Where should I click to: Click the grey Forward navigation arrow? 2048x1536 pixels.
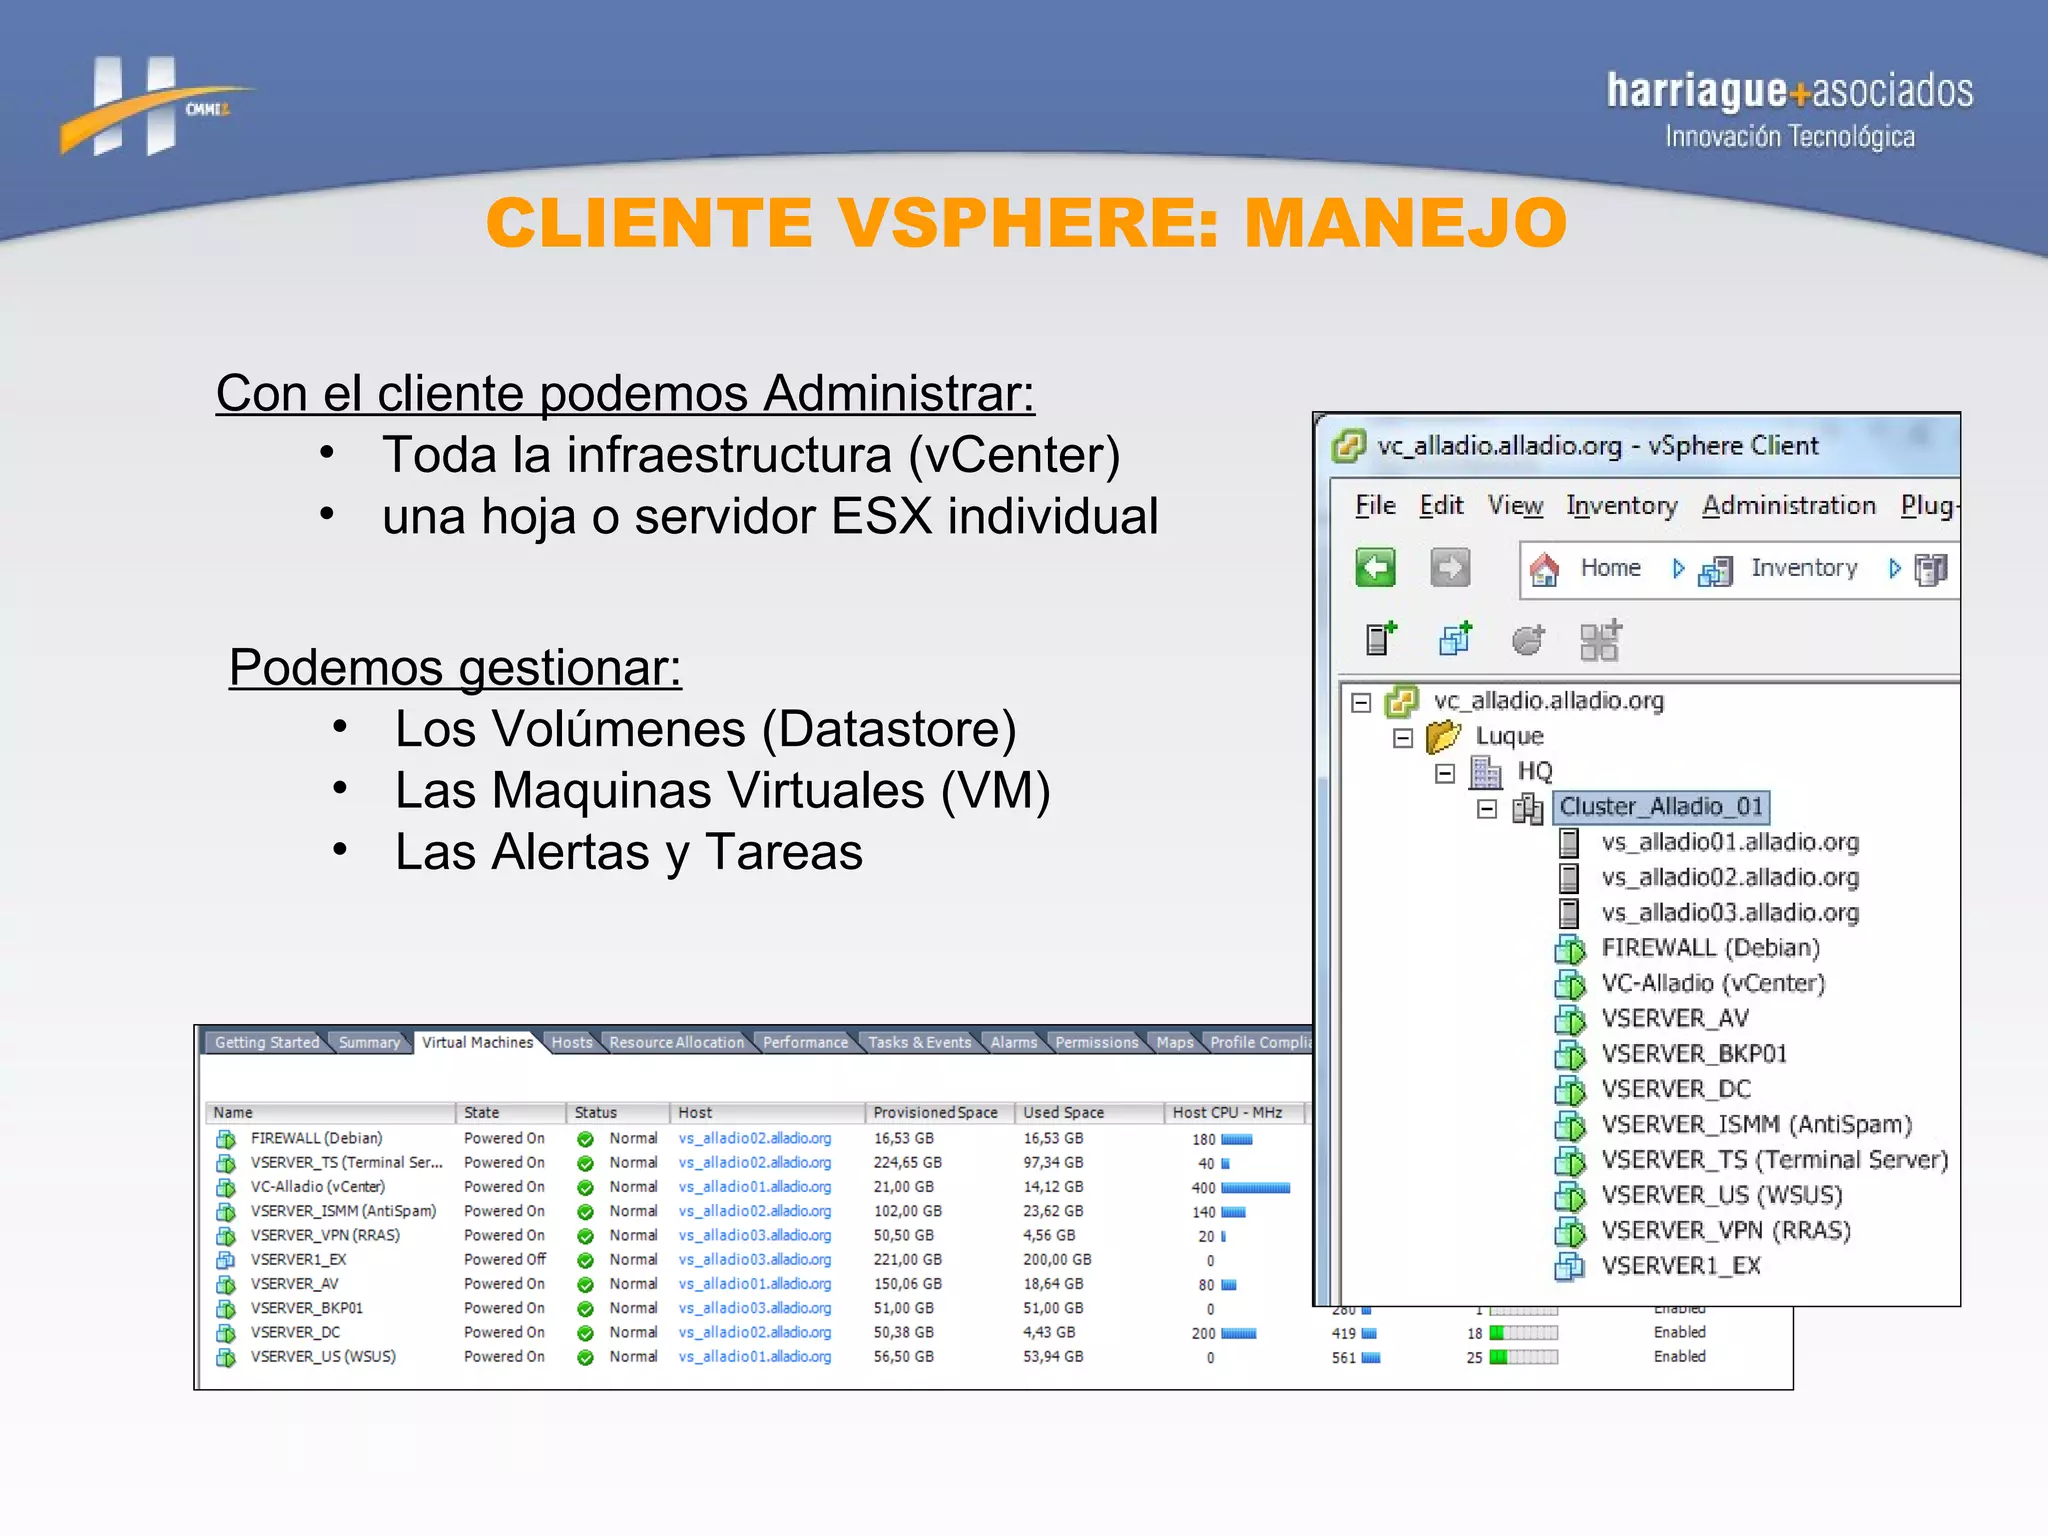pos(1450,568)
